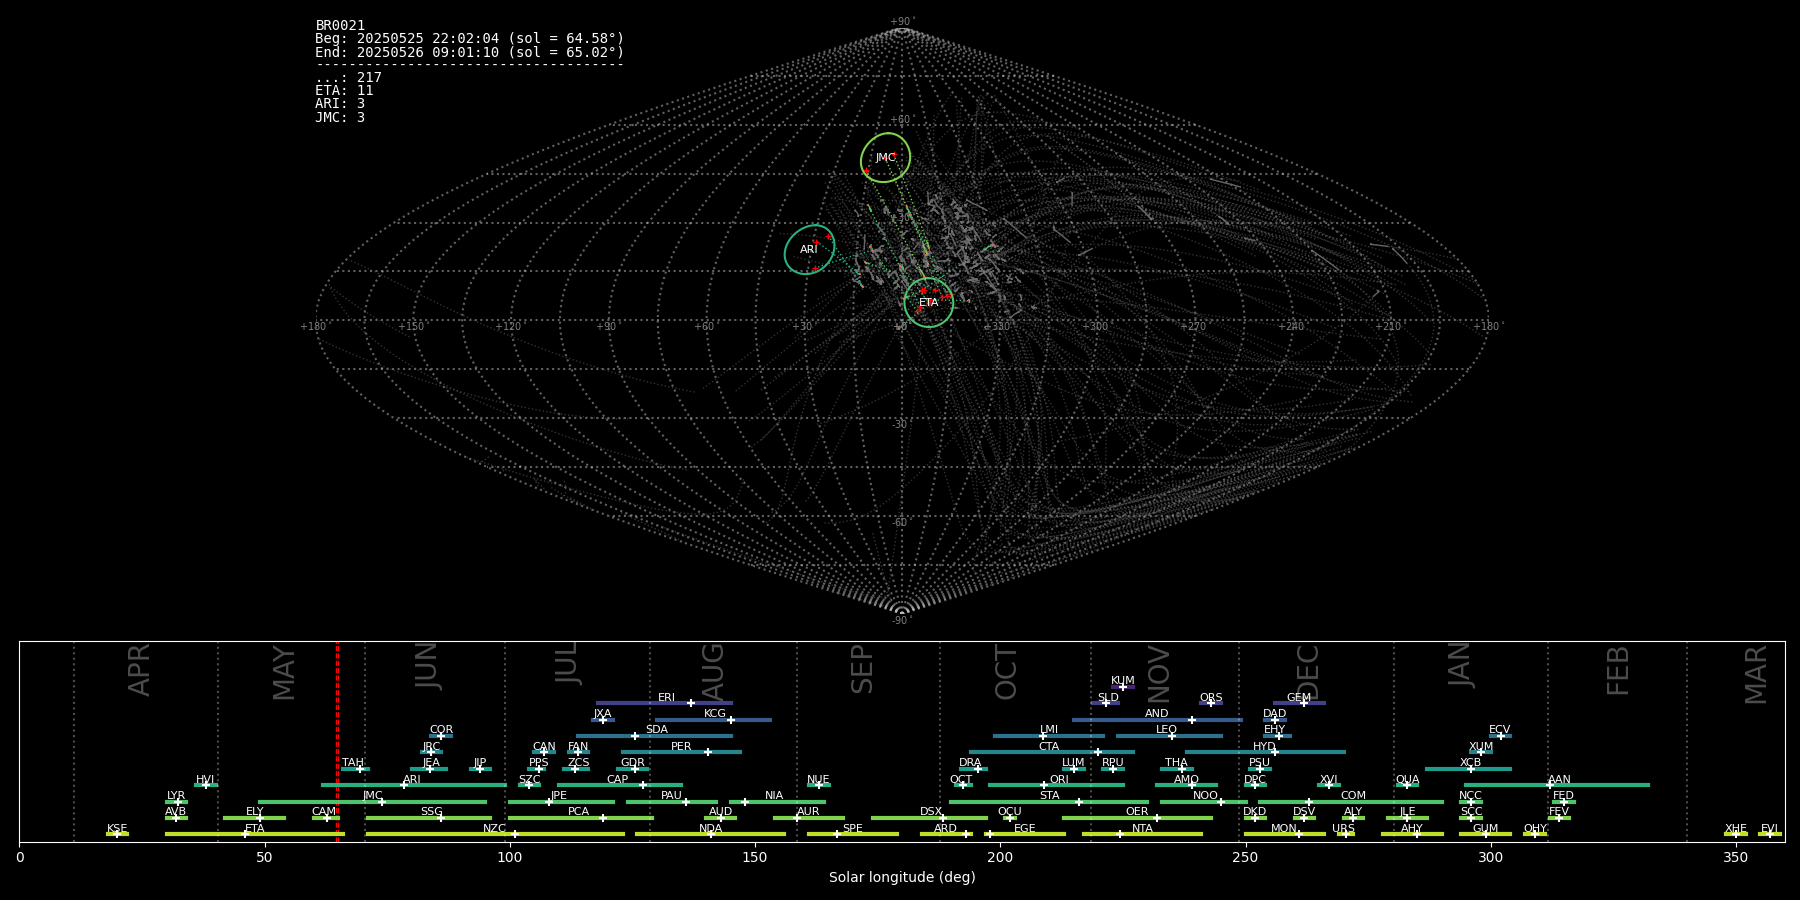Click the MAY month label

(x=284, y=672)
